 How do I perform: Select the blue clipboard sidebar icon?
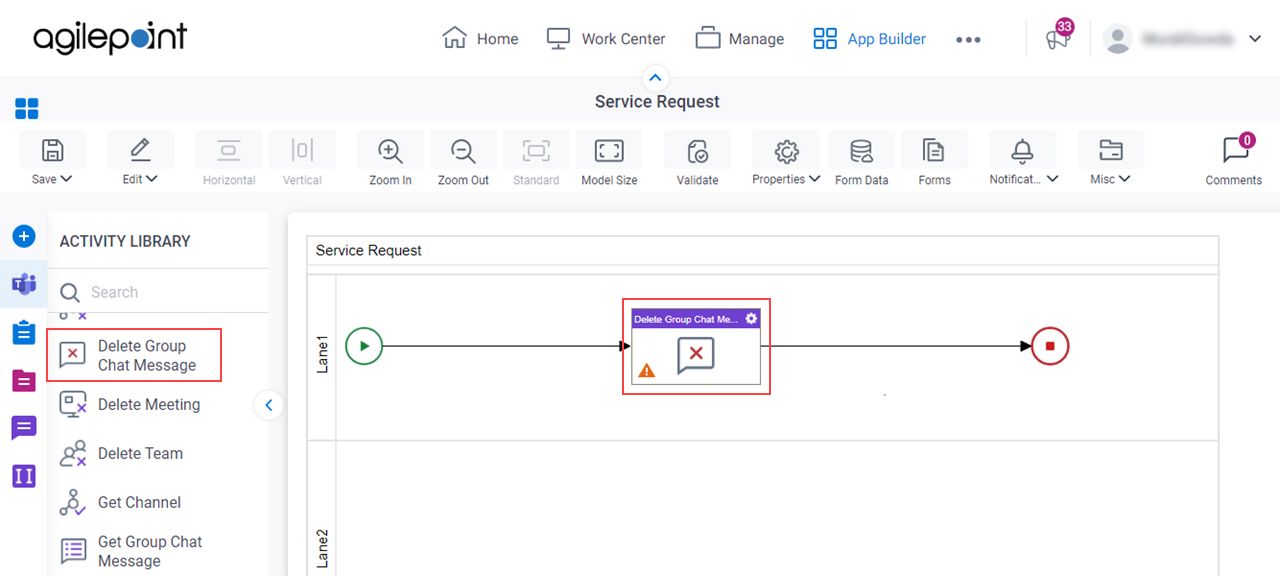click(x=24, y=332)
